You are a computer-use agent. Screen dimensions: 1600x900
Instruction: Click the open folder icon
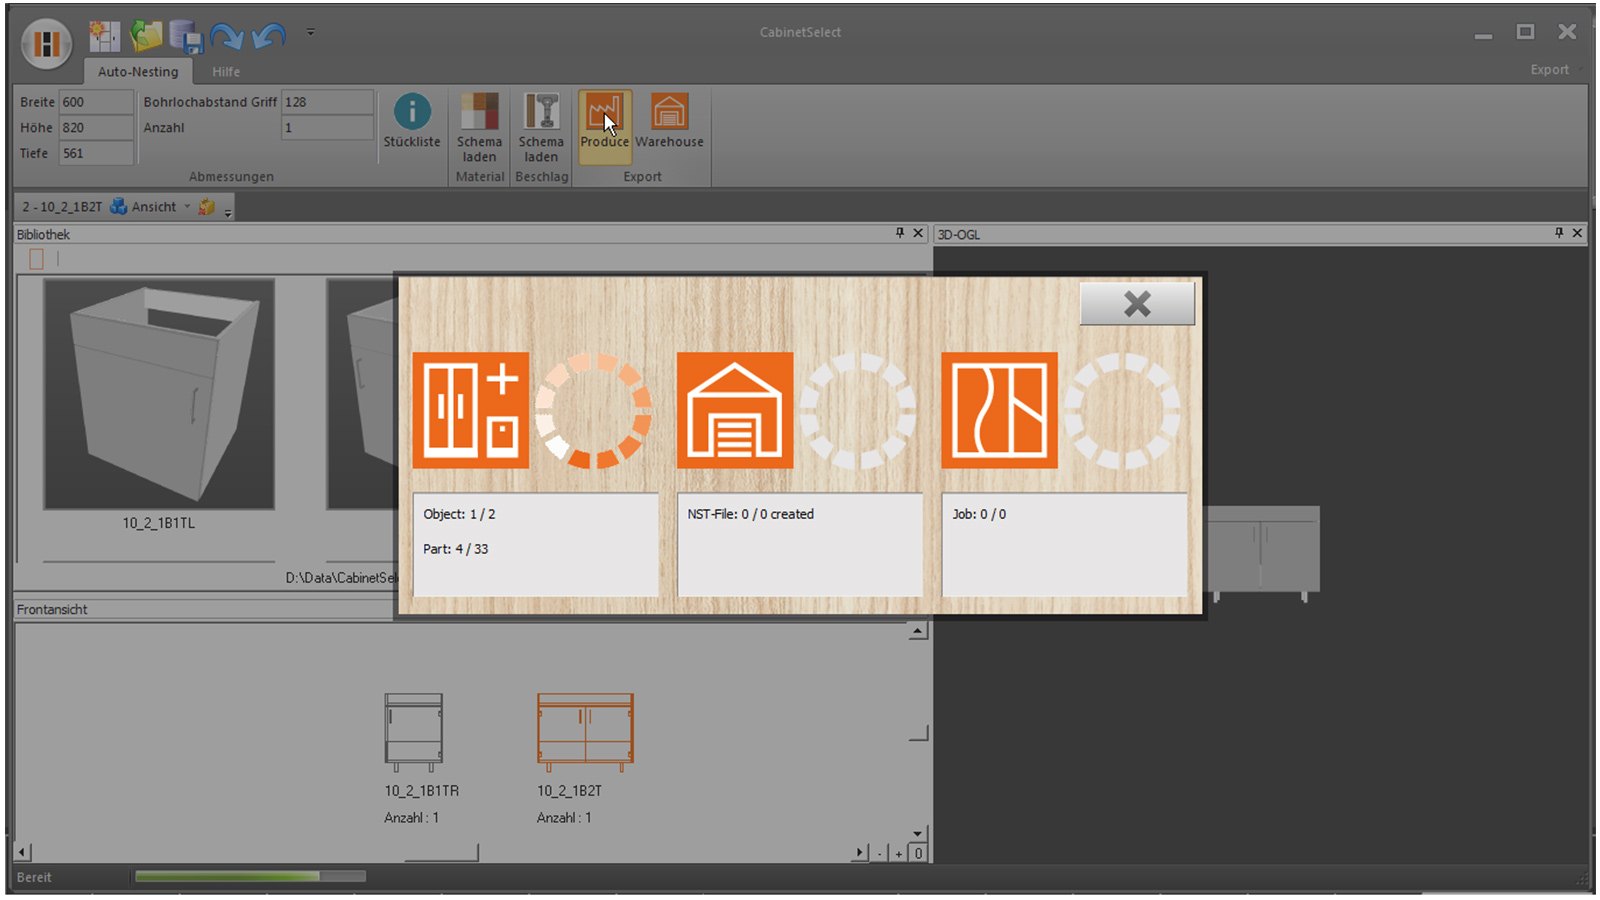coord(146,36)
